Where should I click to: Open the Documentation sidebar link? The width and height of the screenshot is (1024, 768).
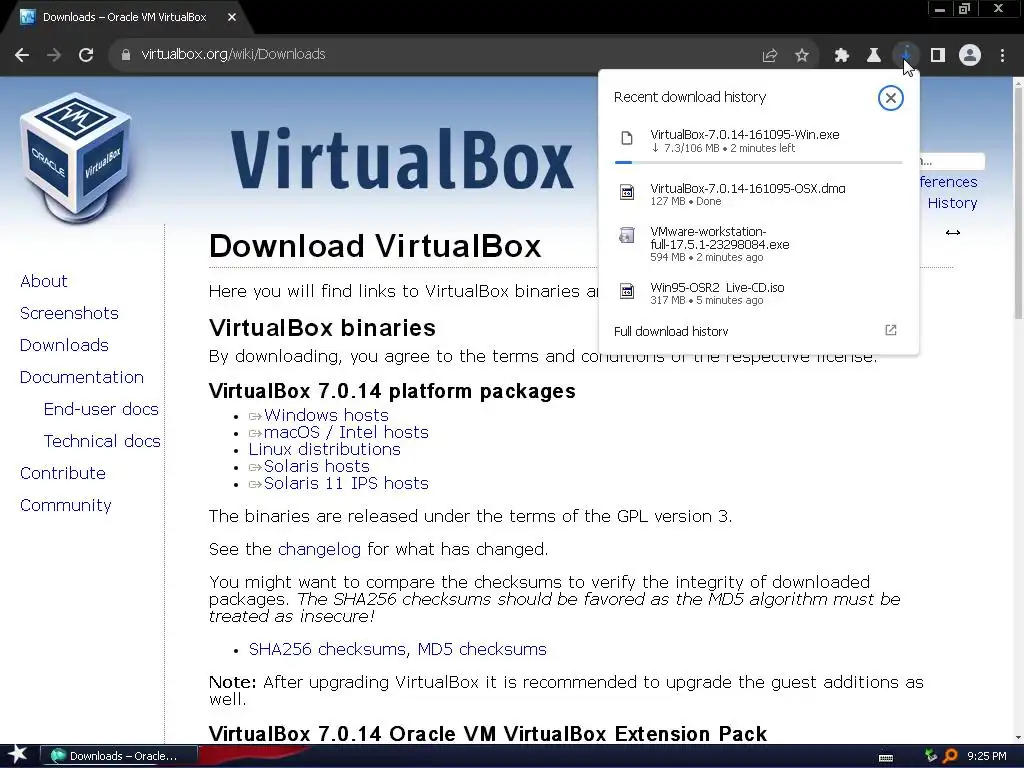(x=82, y=377)
